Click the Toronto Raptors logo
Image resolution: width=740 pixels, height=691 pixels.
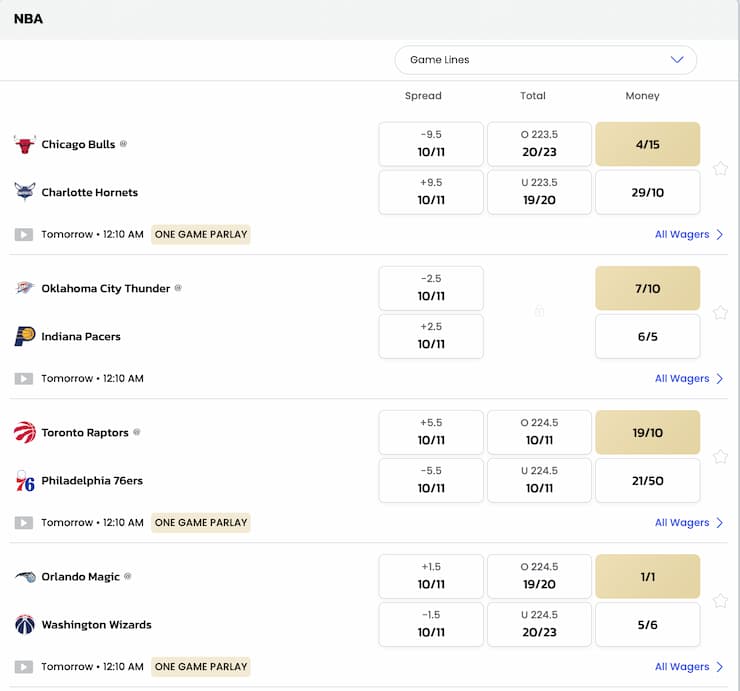tap(25, 432)
